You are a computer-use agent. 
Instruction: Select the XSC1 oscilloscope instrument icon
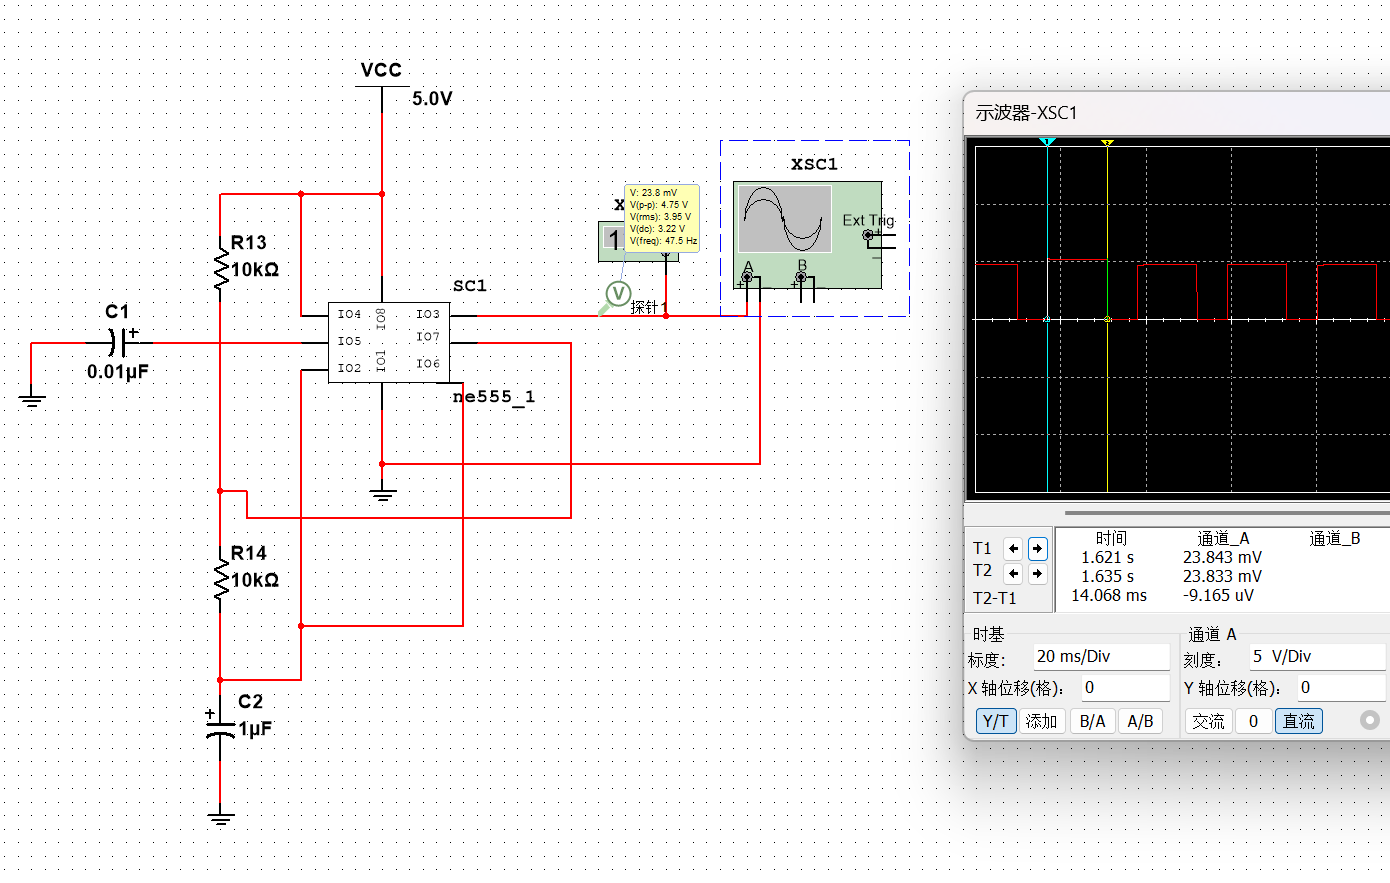(808, 235)
